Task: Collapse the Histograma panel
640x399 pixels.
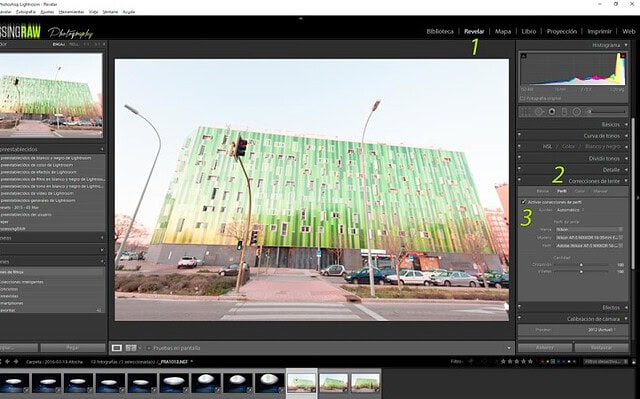Action: pyautogui.click(x=626, y=45)
